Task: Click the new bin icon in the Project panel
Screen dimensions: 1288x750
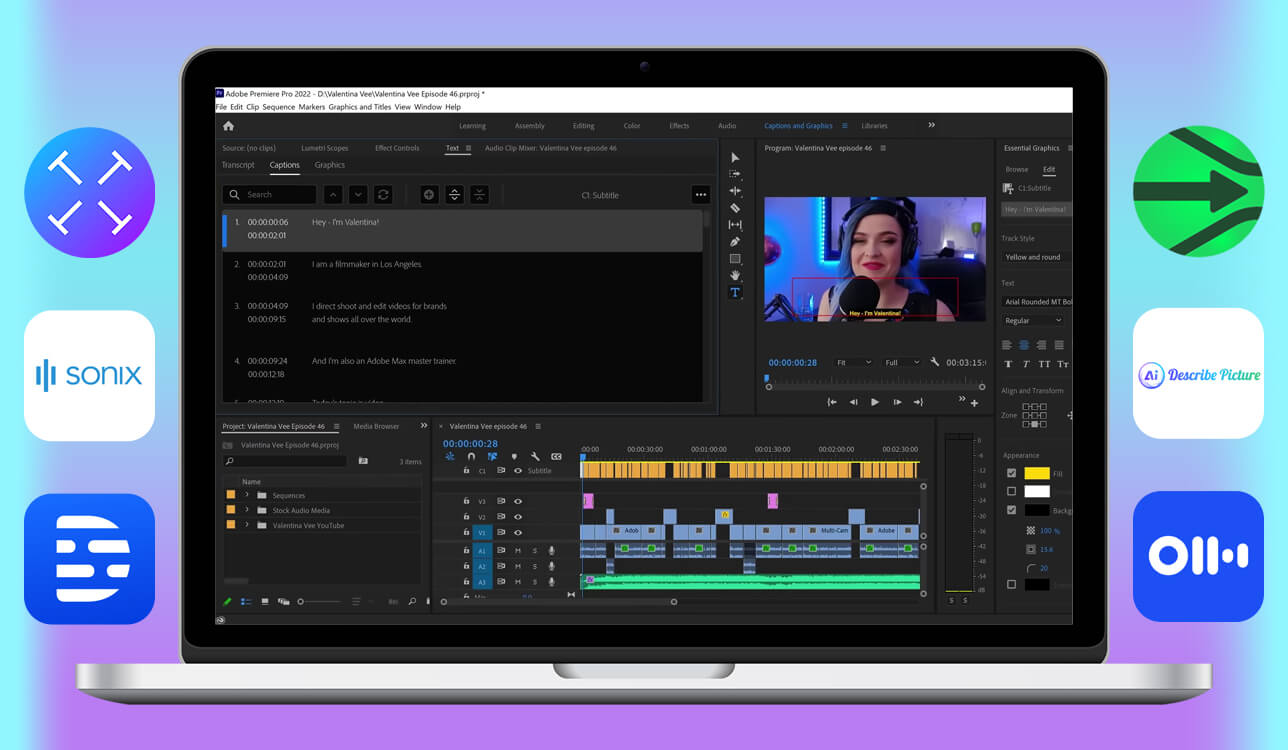Action: (x=363, y=461)
